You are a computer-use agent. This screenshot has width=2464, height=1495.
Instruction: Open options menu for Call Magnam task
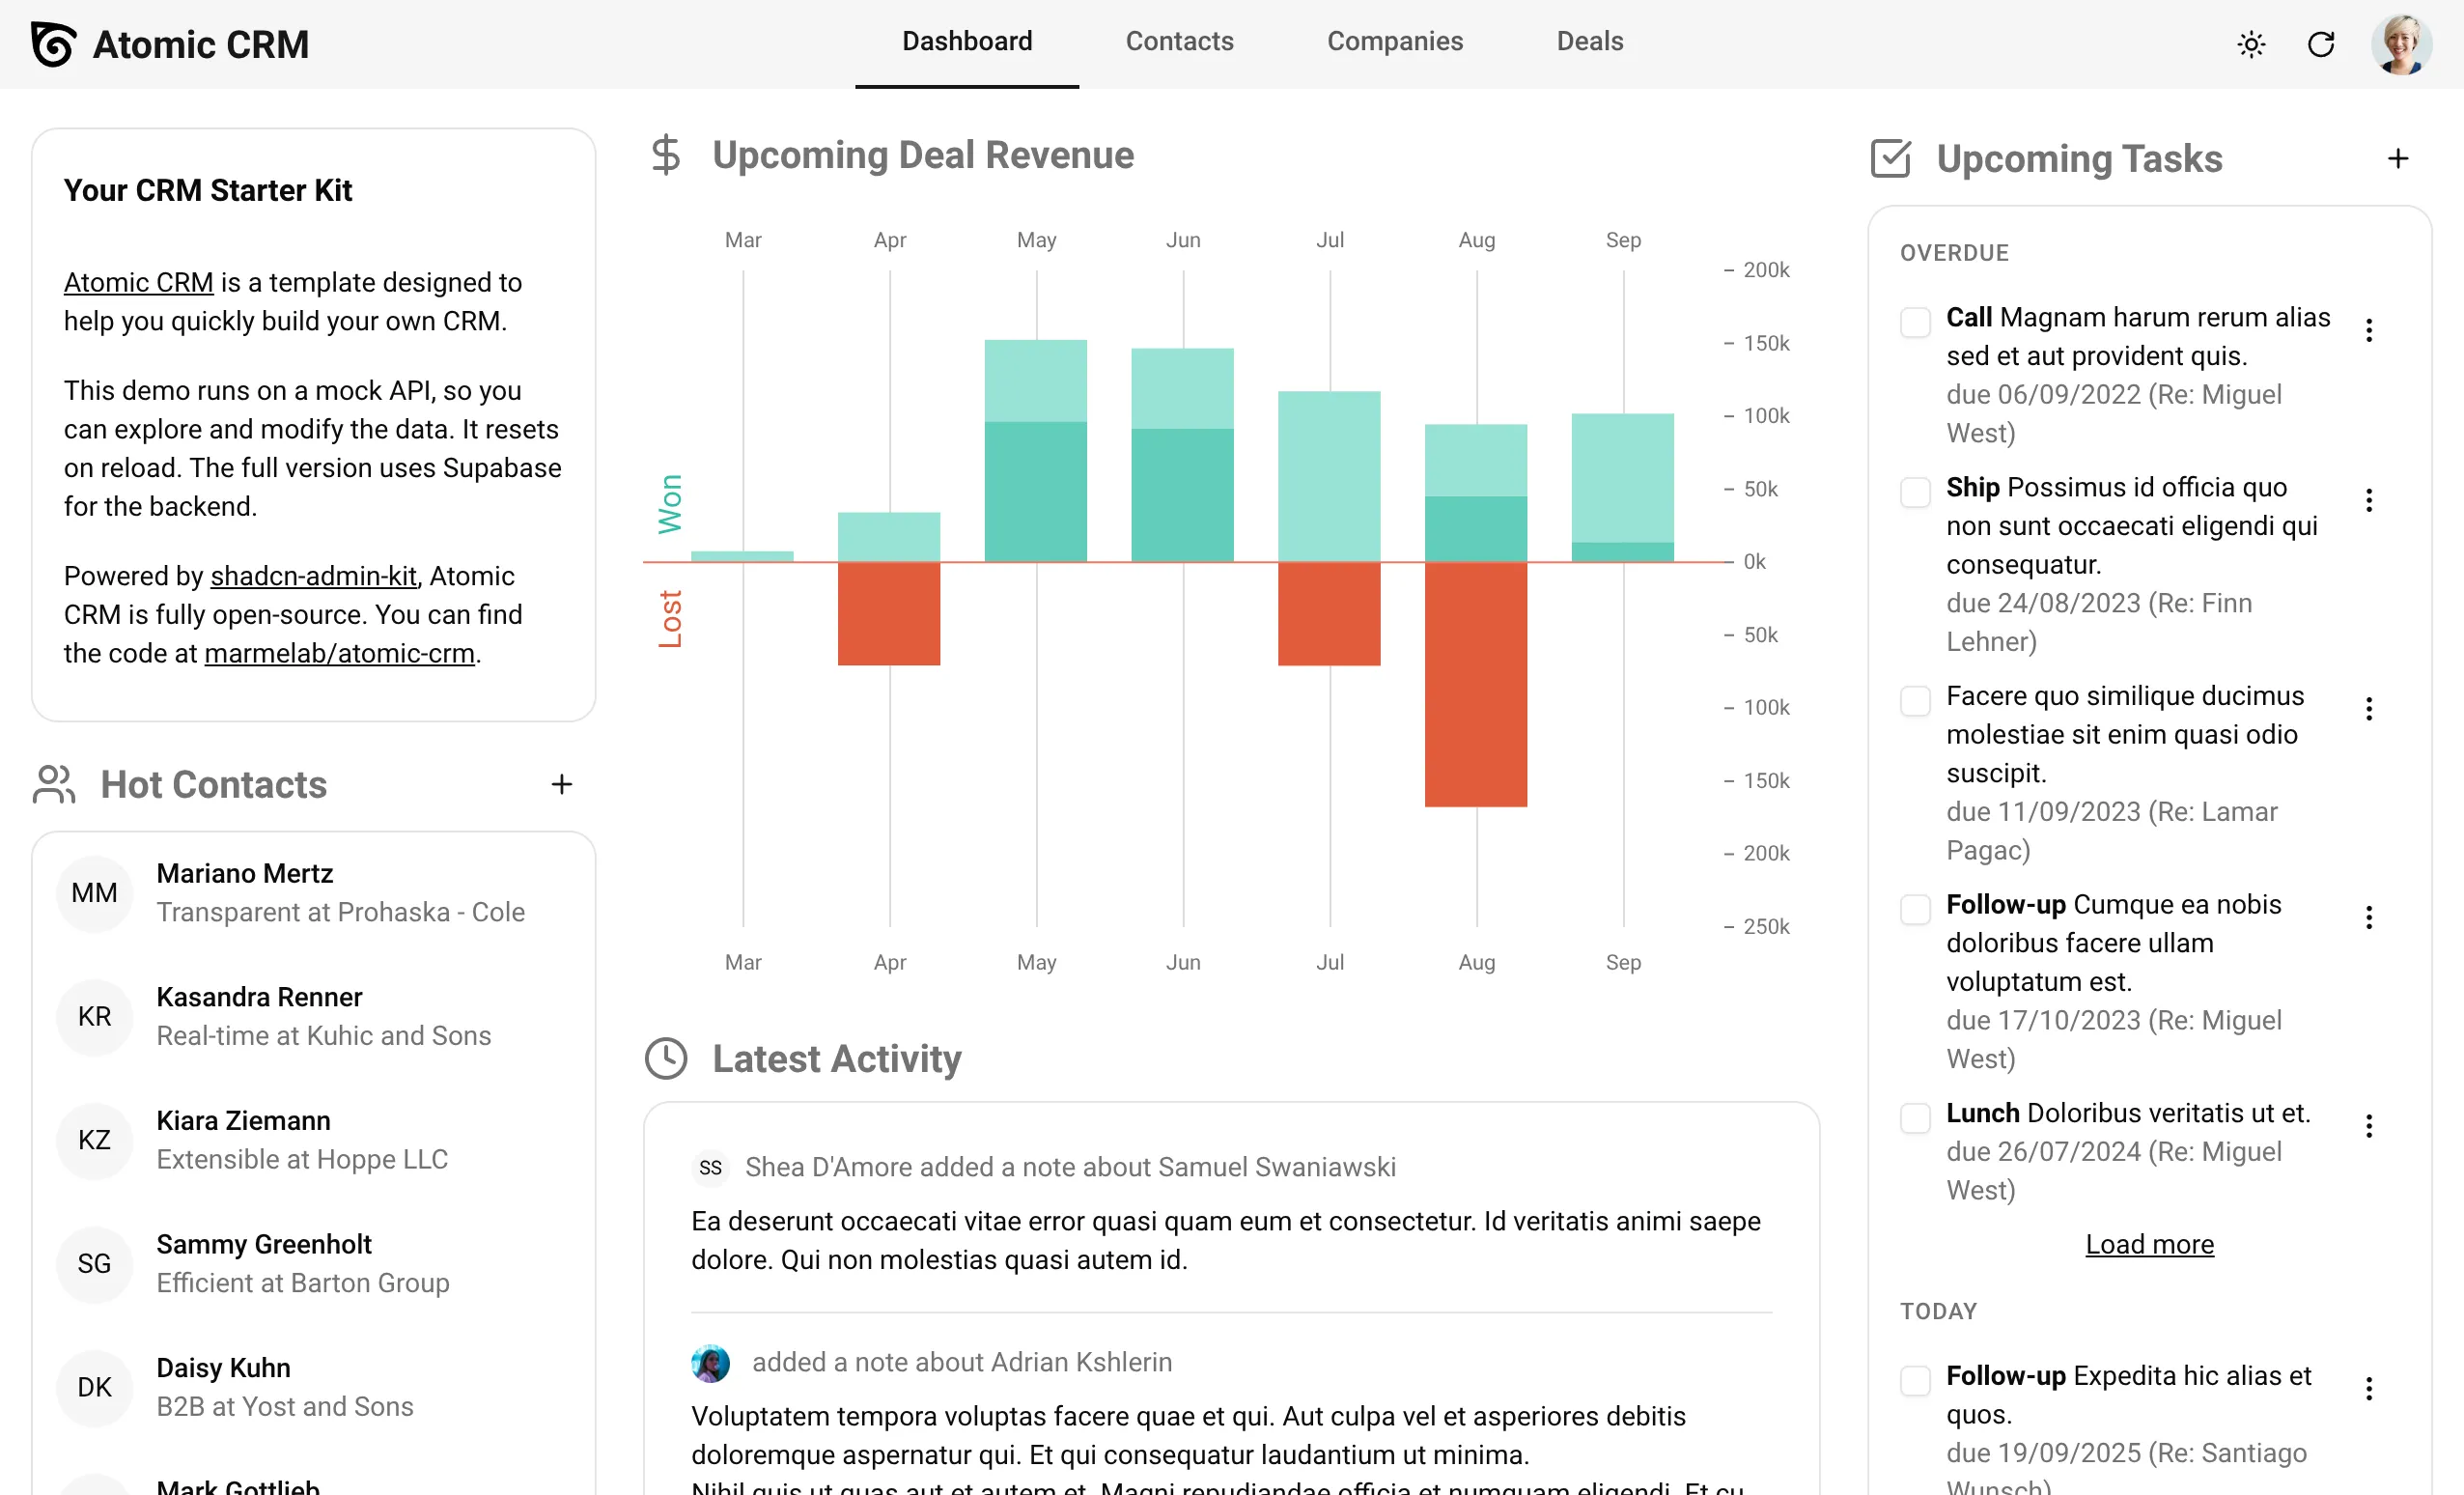(2368, 330)
